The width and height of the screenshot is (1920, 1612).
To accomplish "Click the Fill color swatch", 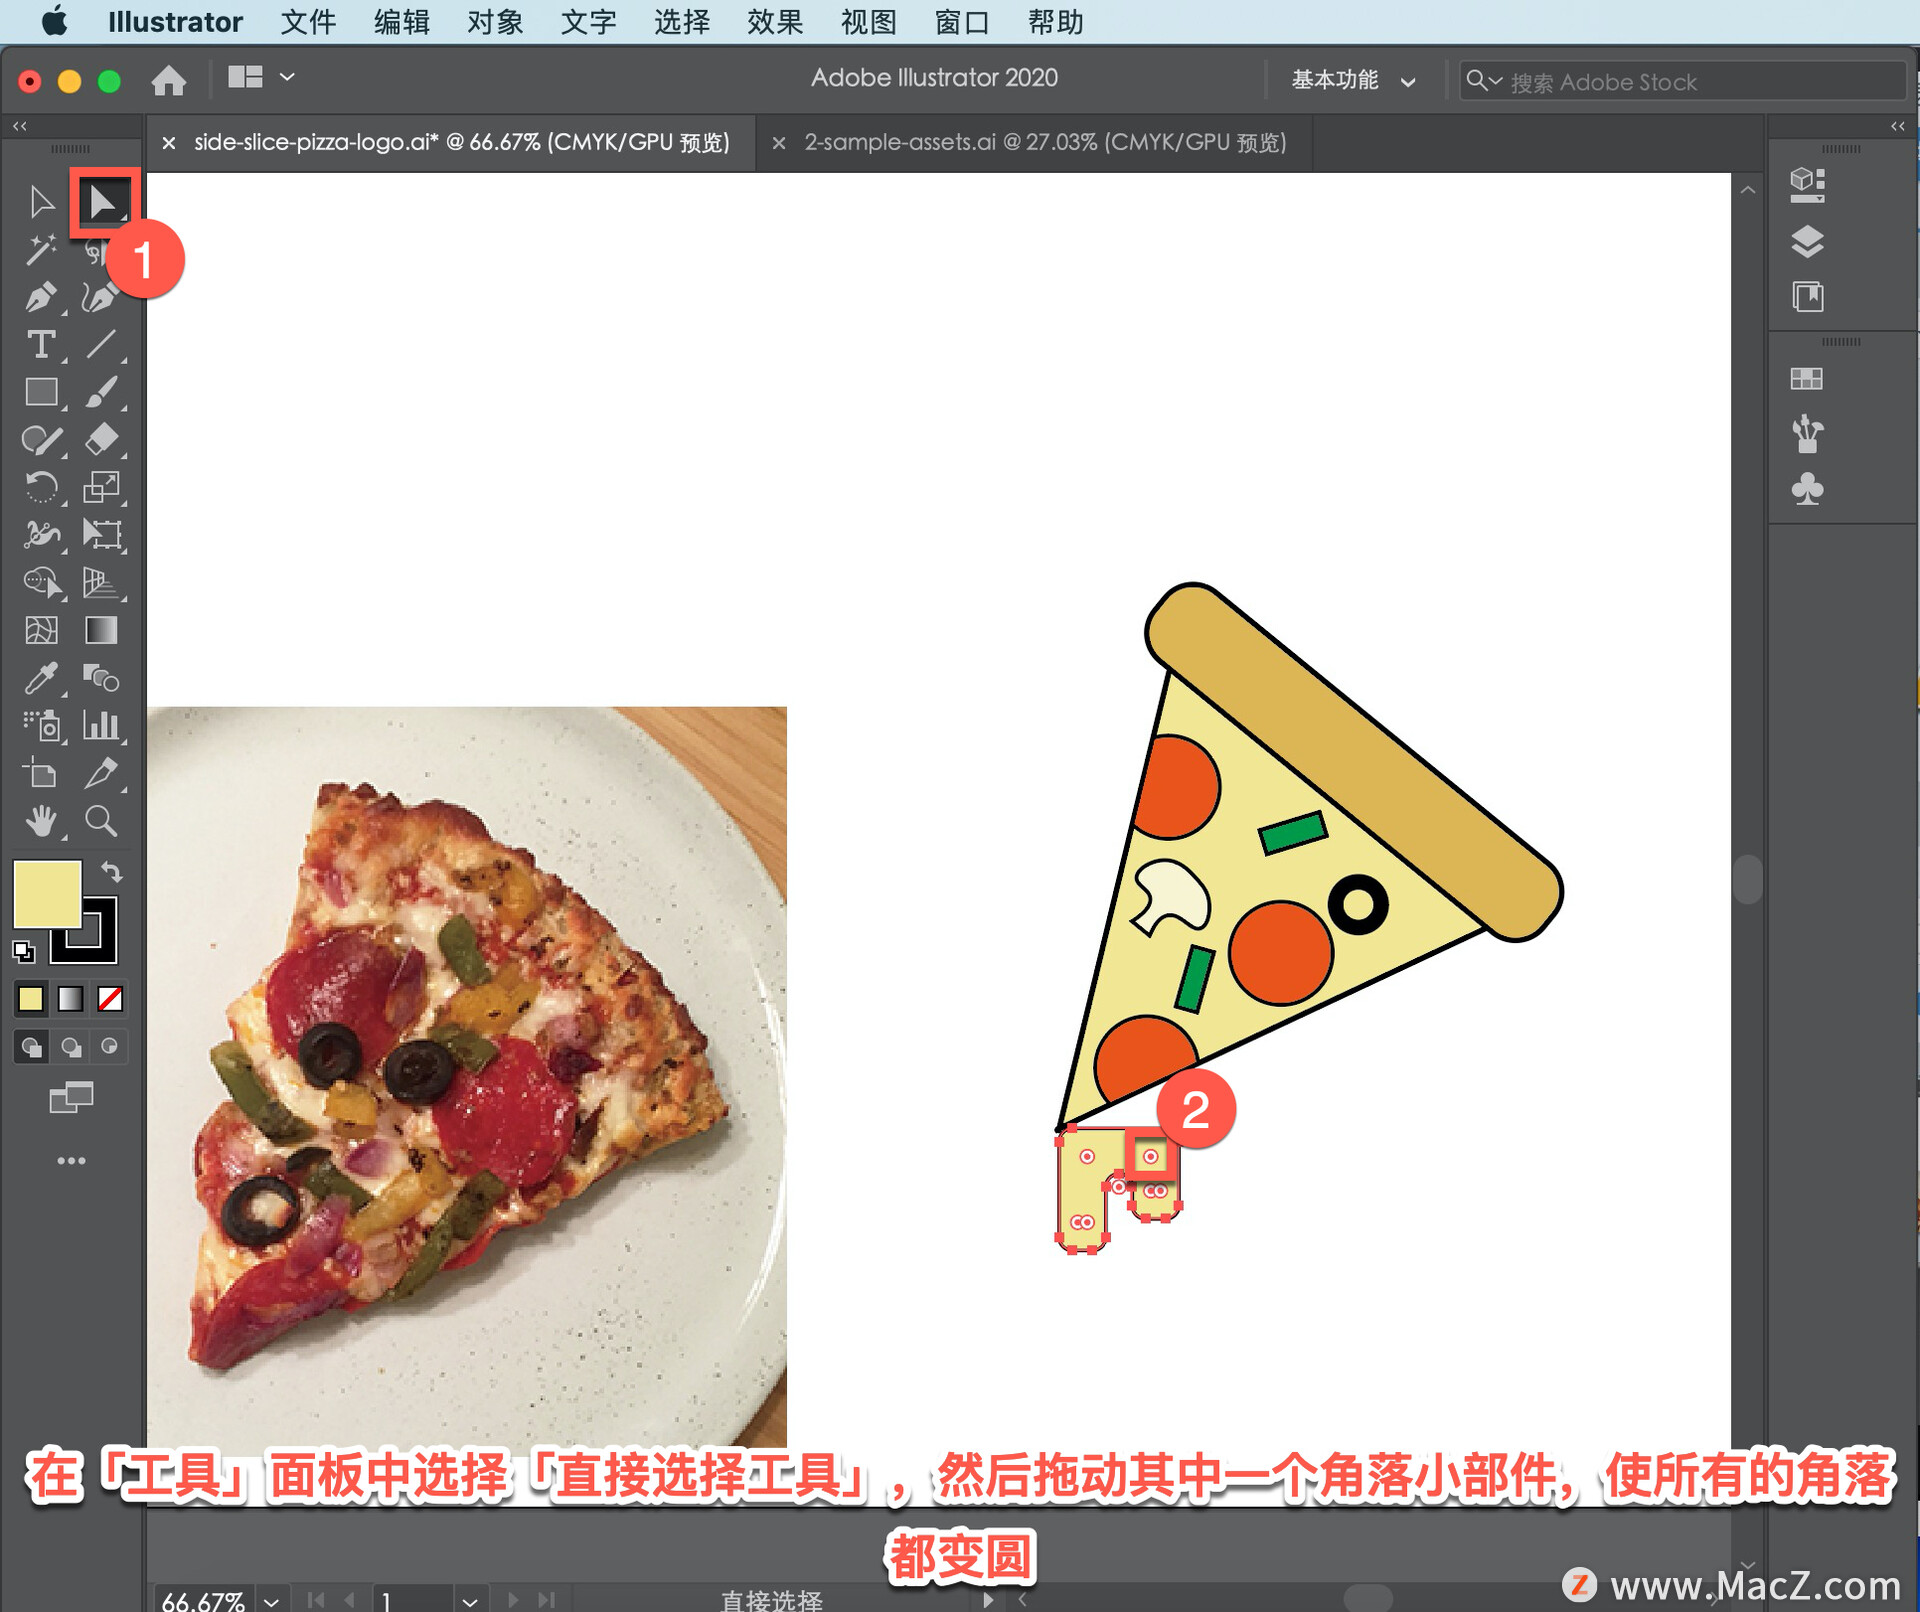I will [46, 894].
